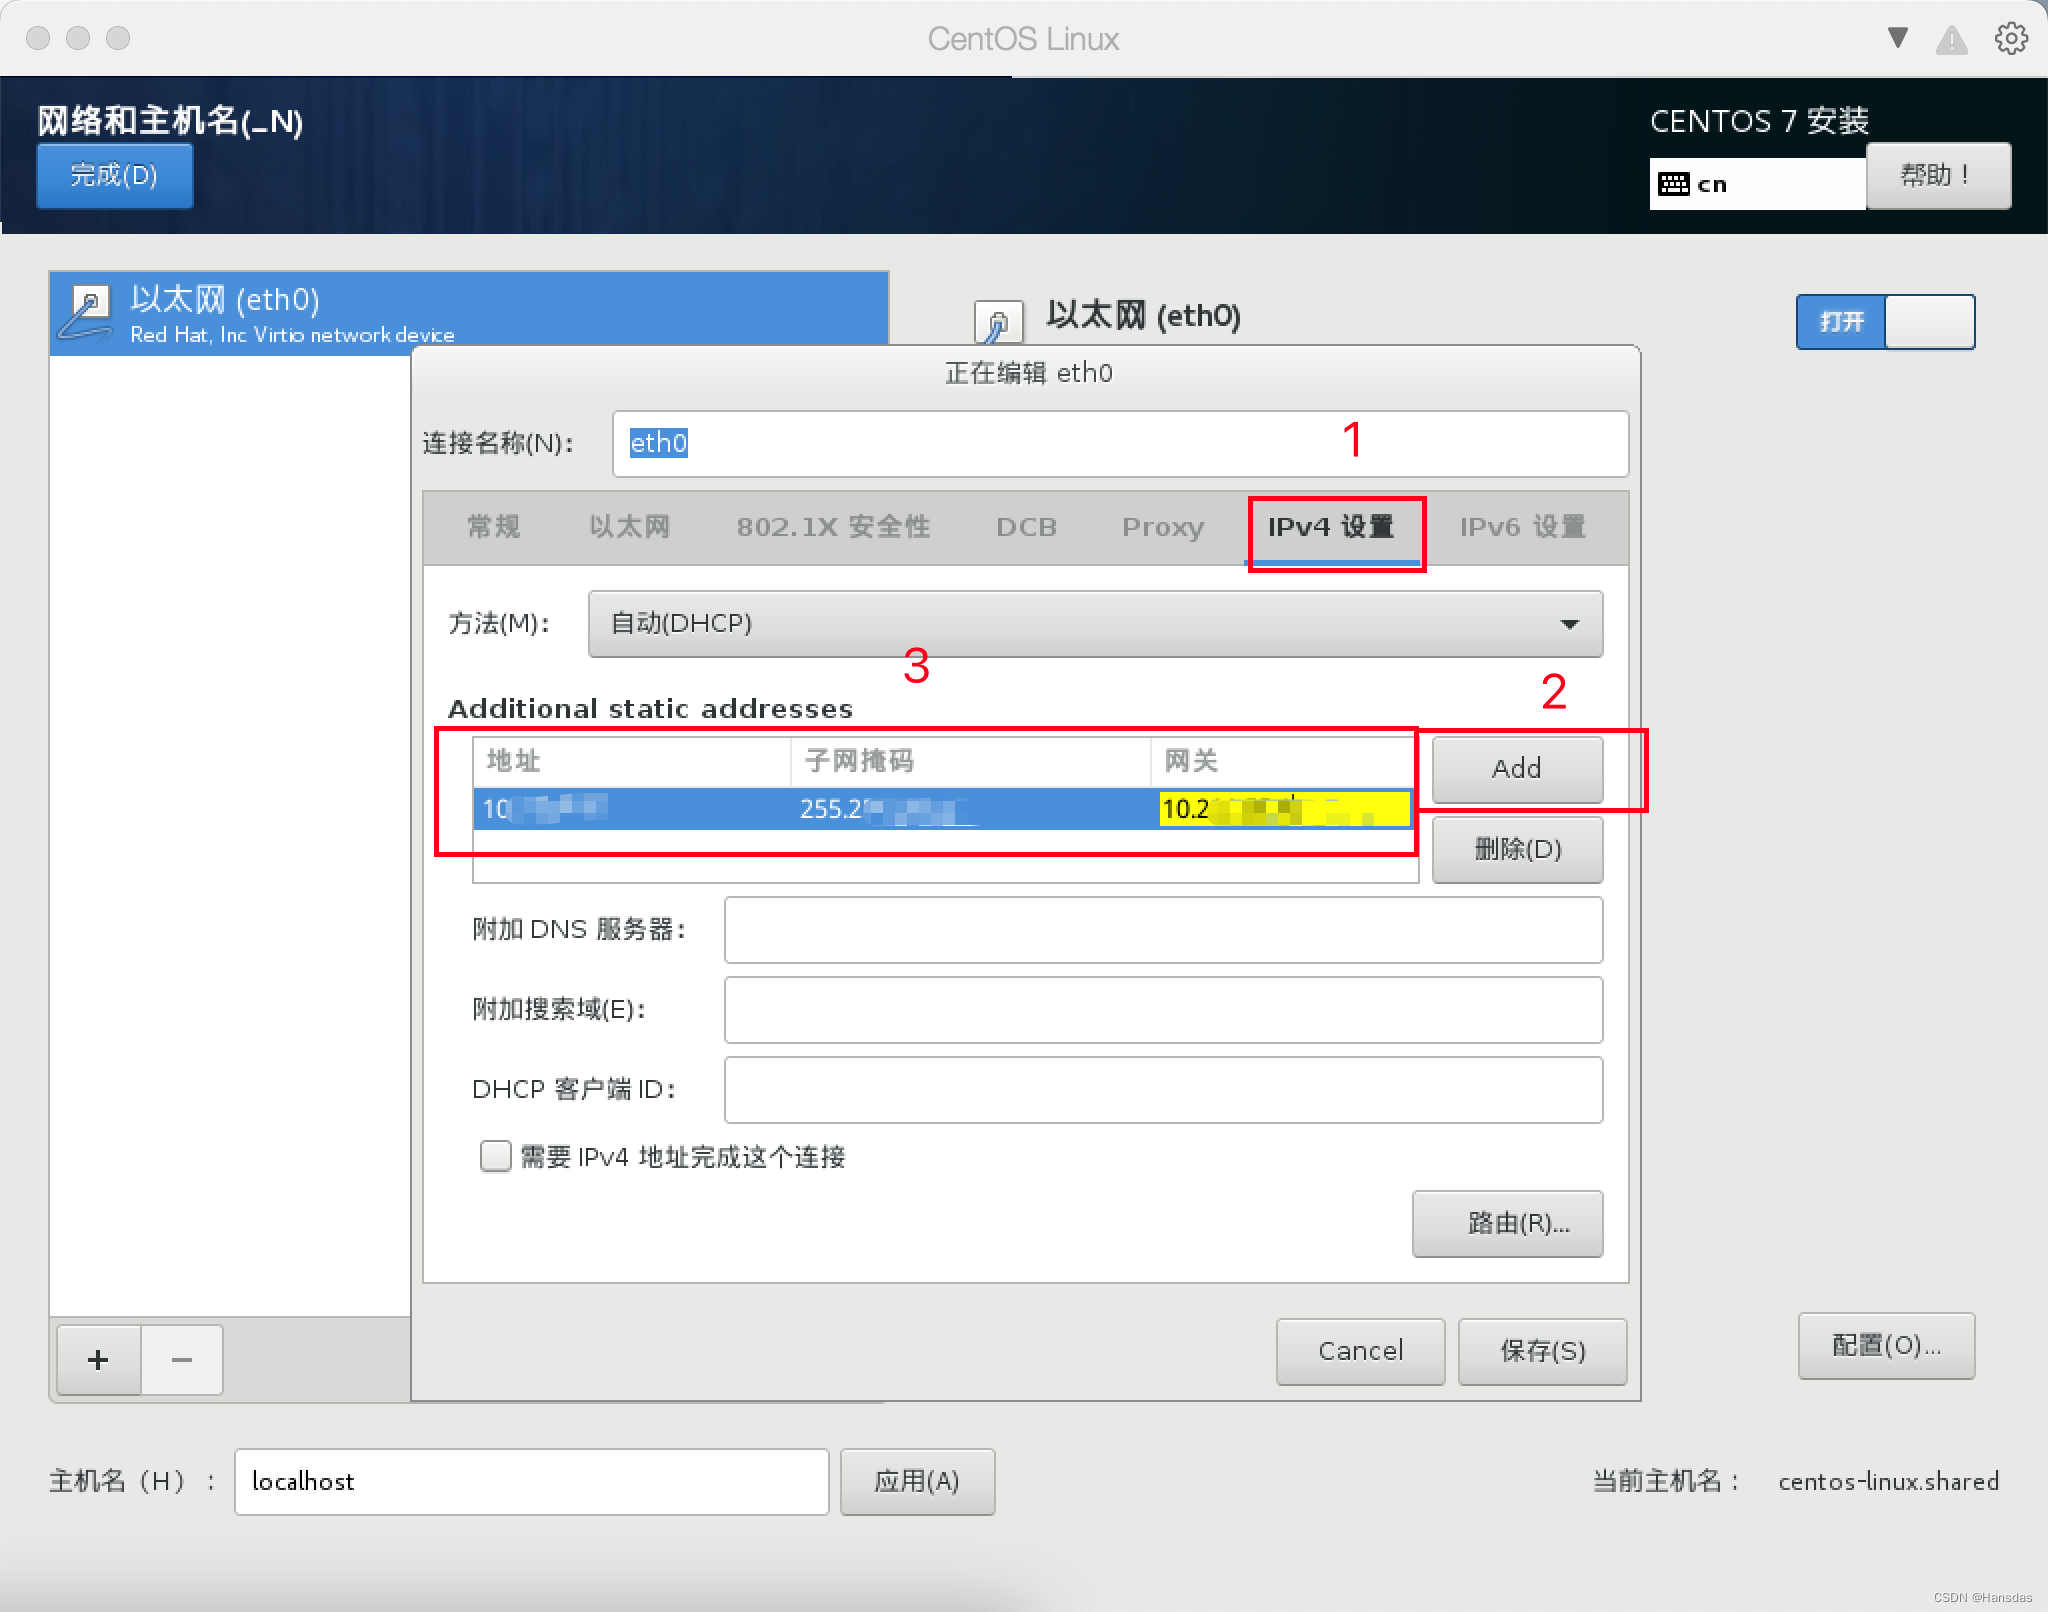The image size is (2048, 1612).
Task: Select the highlighted gateway cell in address table
Action: coord(1284,808)
